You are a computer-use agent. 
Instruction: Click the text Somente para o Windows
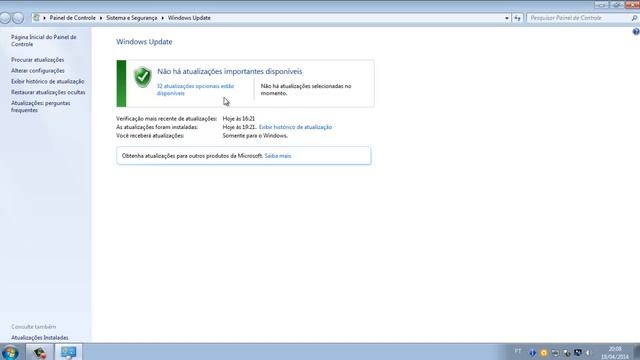255,136
